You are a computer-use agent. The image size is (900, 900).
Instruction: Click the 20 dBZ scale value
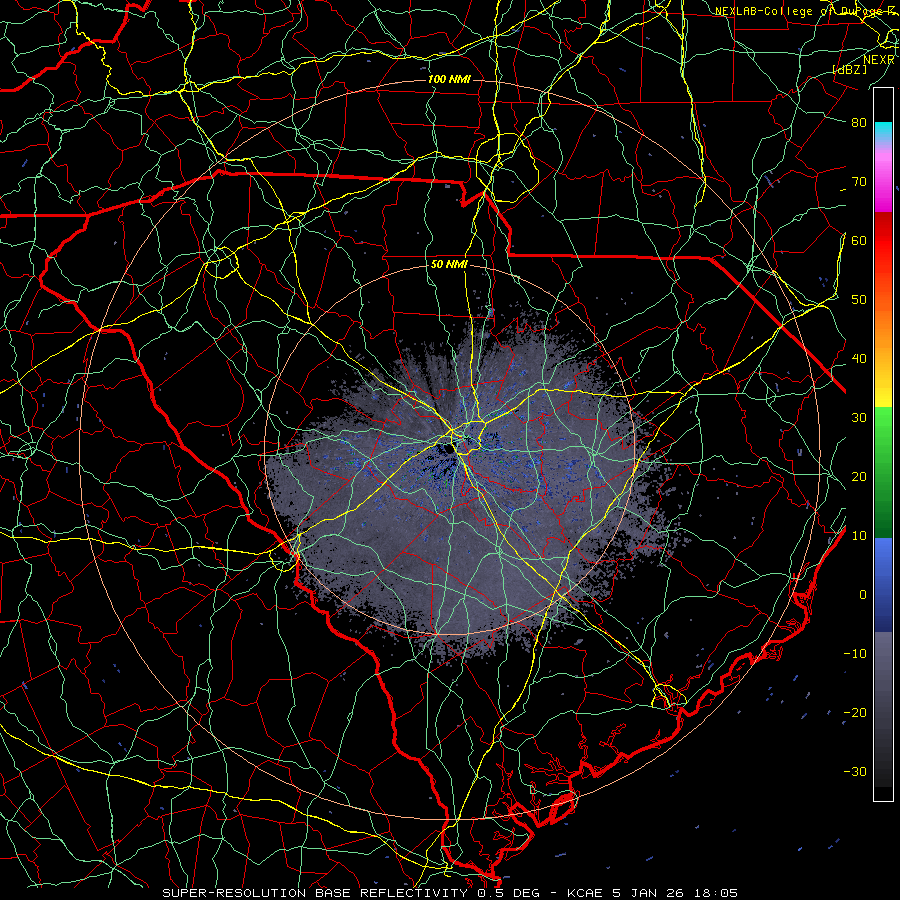pyautogui.click(x=859, y=476)
